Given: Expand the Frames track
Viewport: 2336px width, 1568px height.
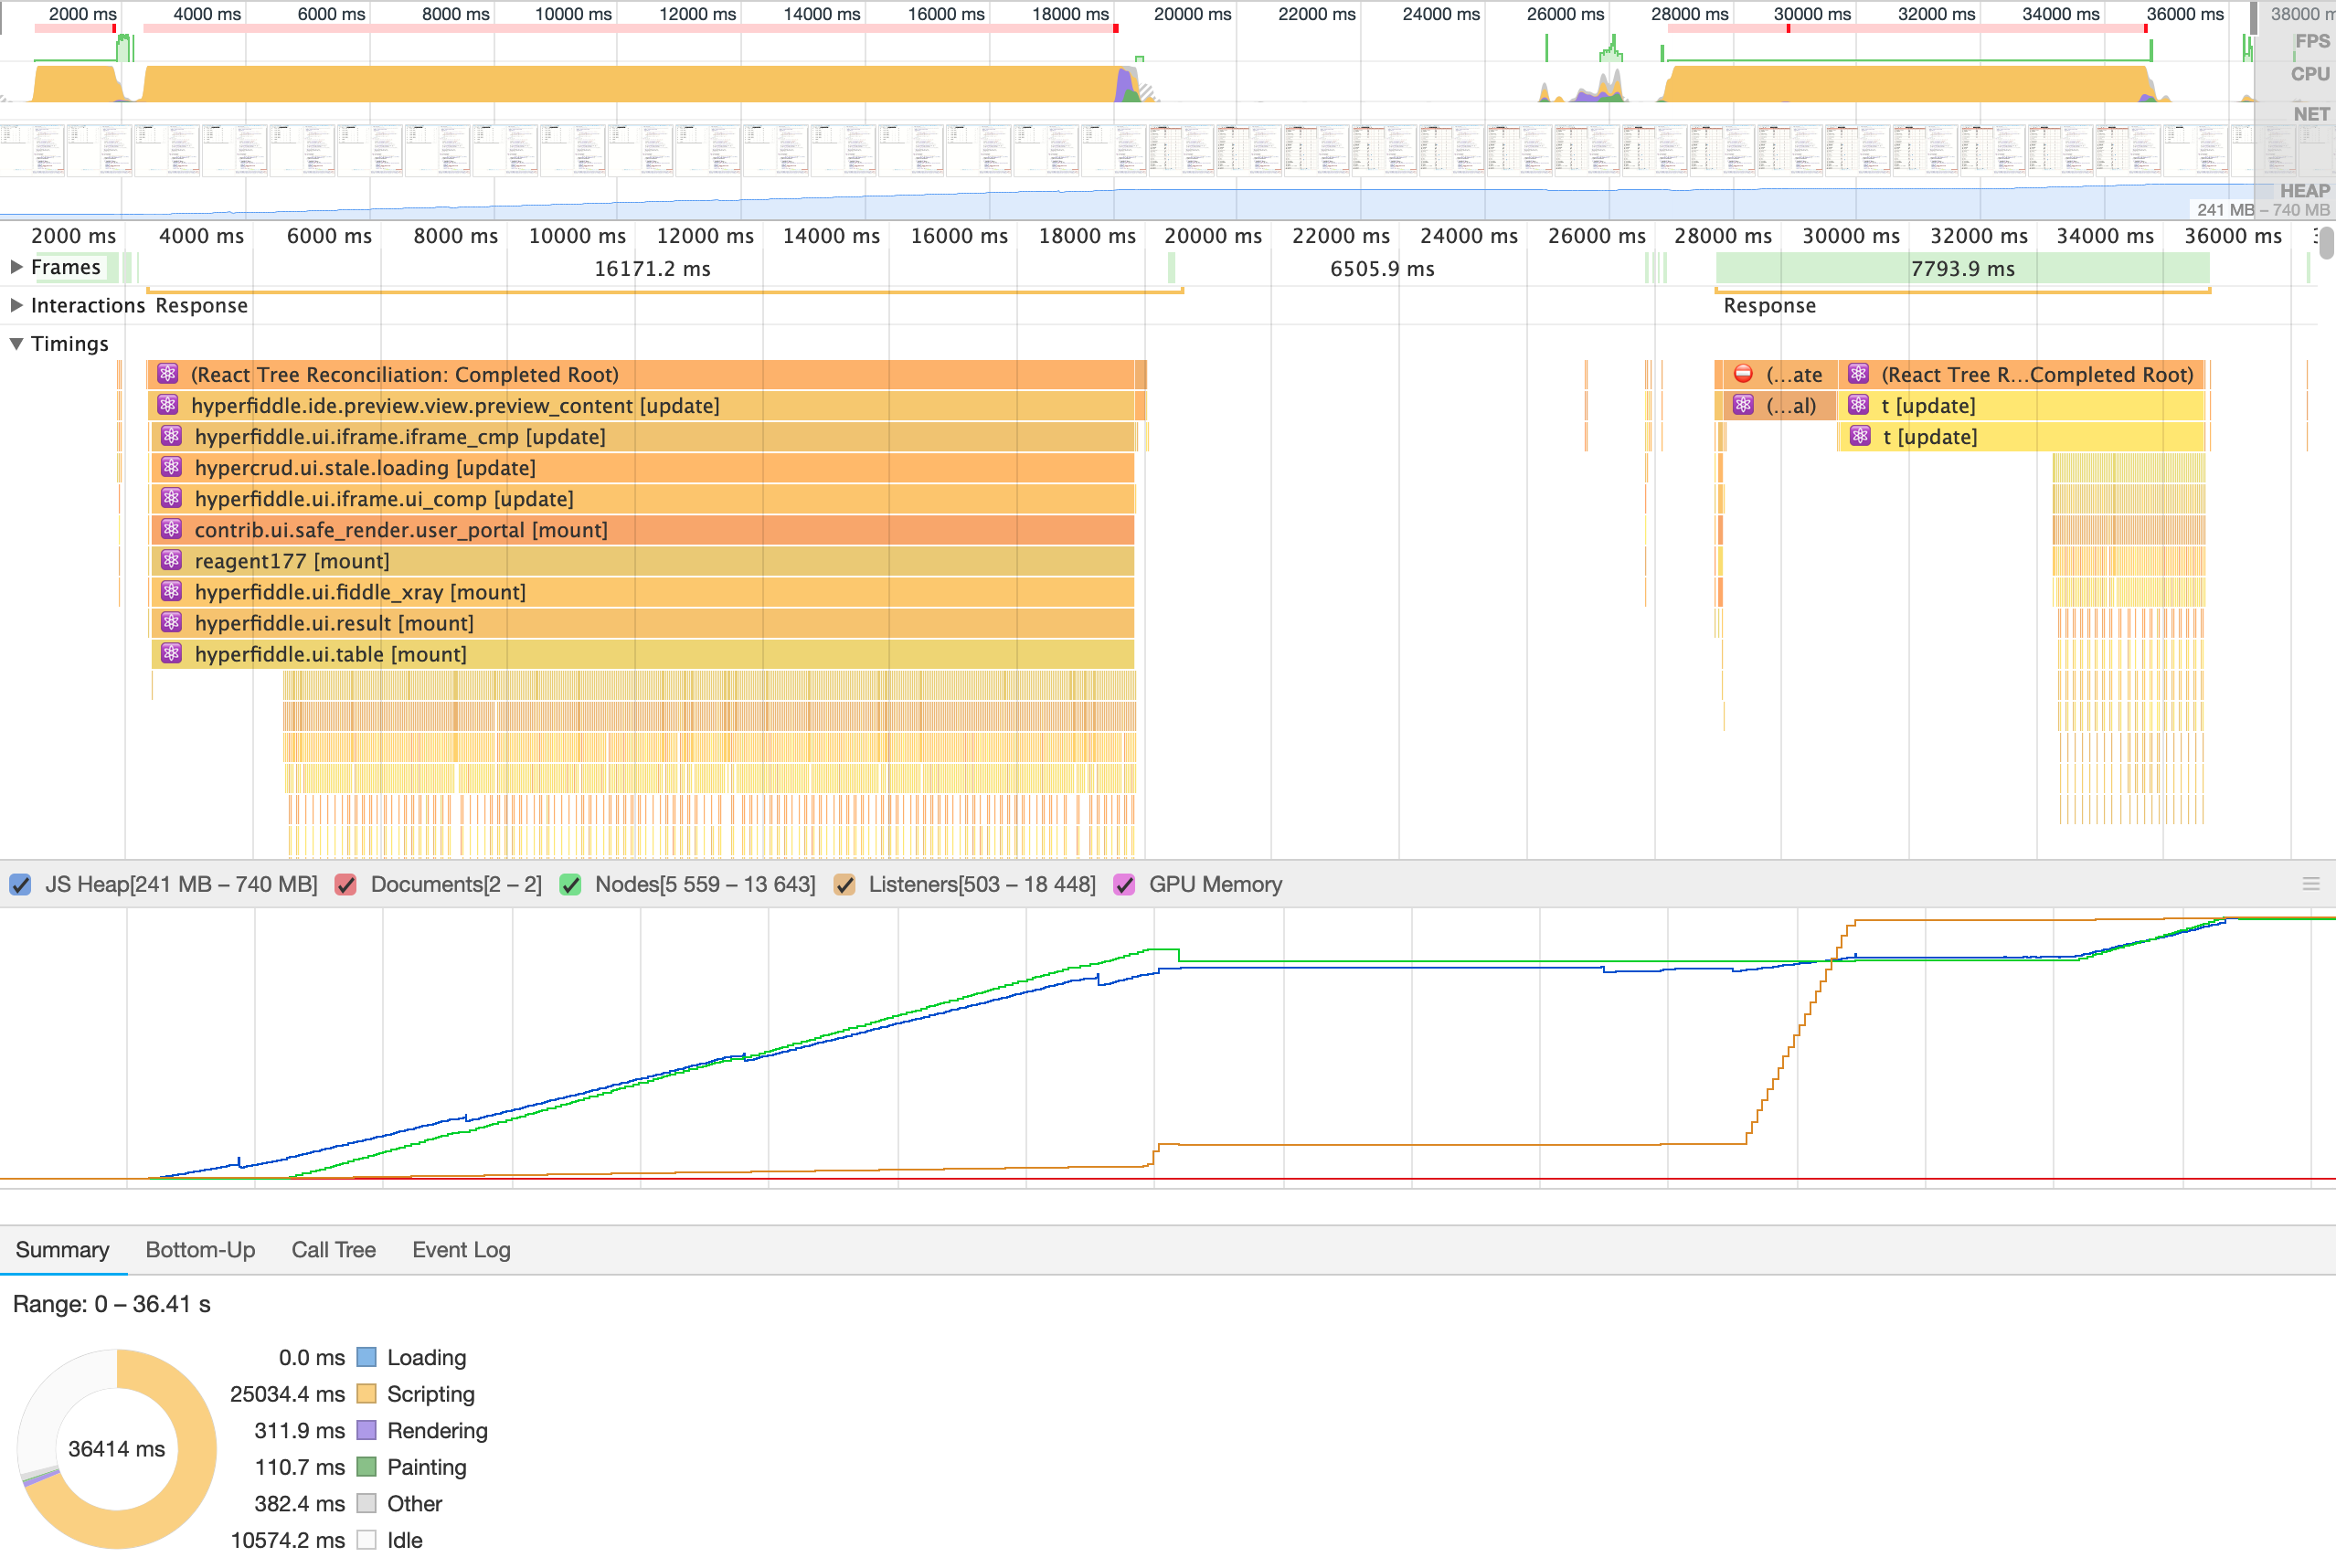Looking at the screenshot, I should pos(16,267).
